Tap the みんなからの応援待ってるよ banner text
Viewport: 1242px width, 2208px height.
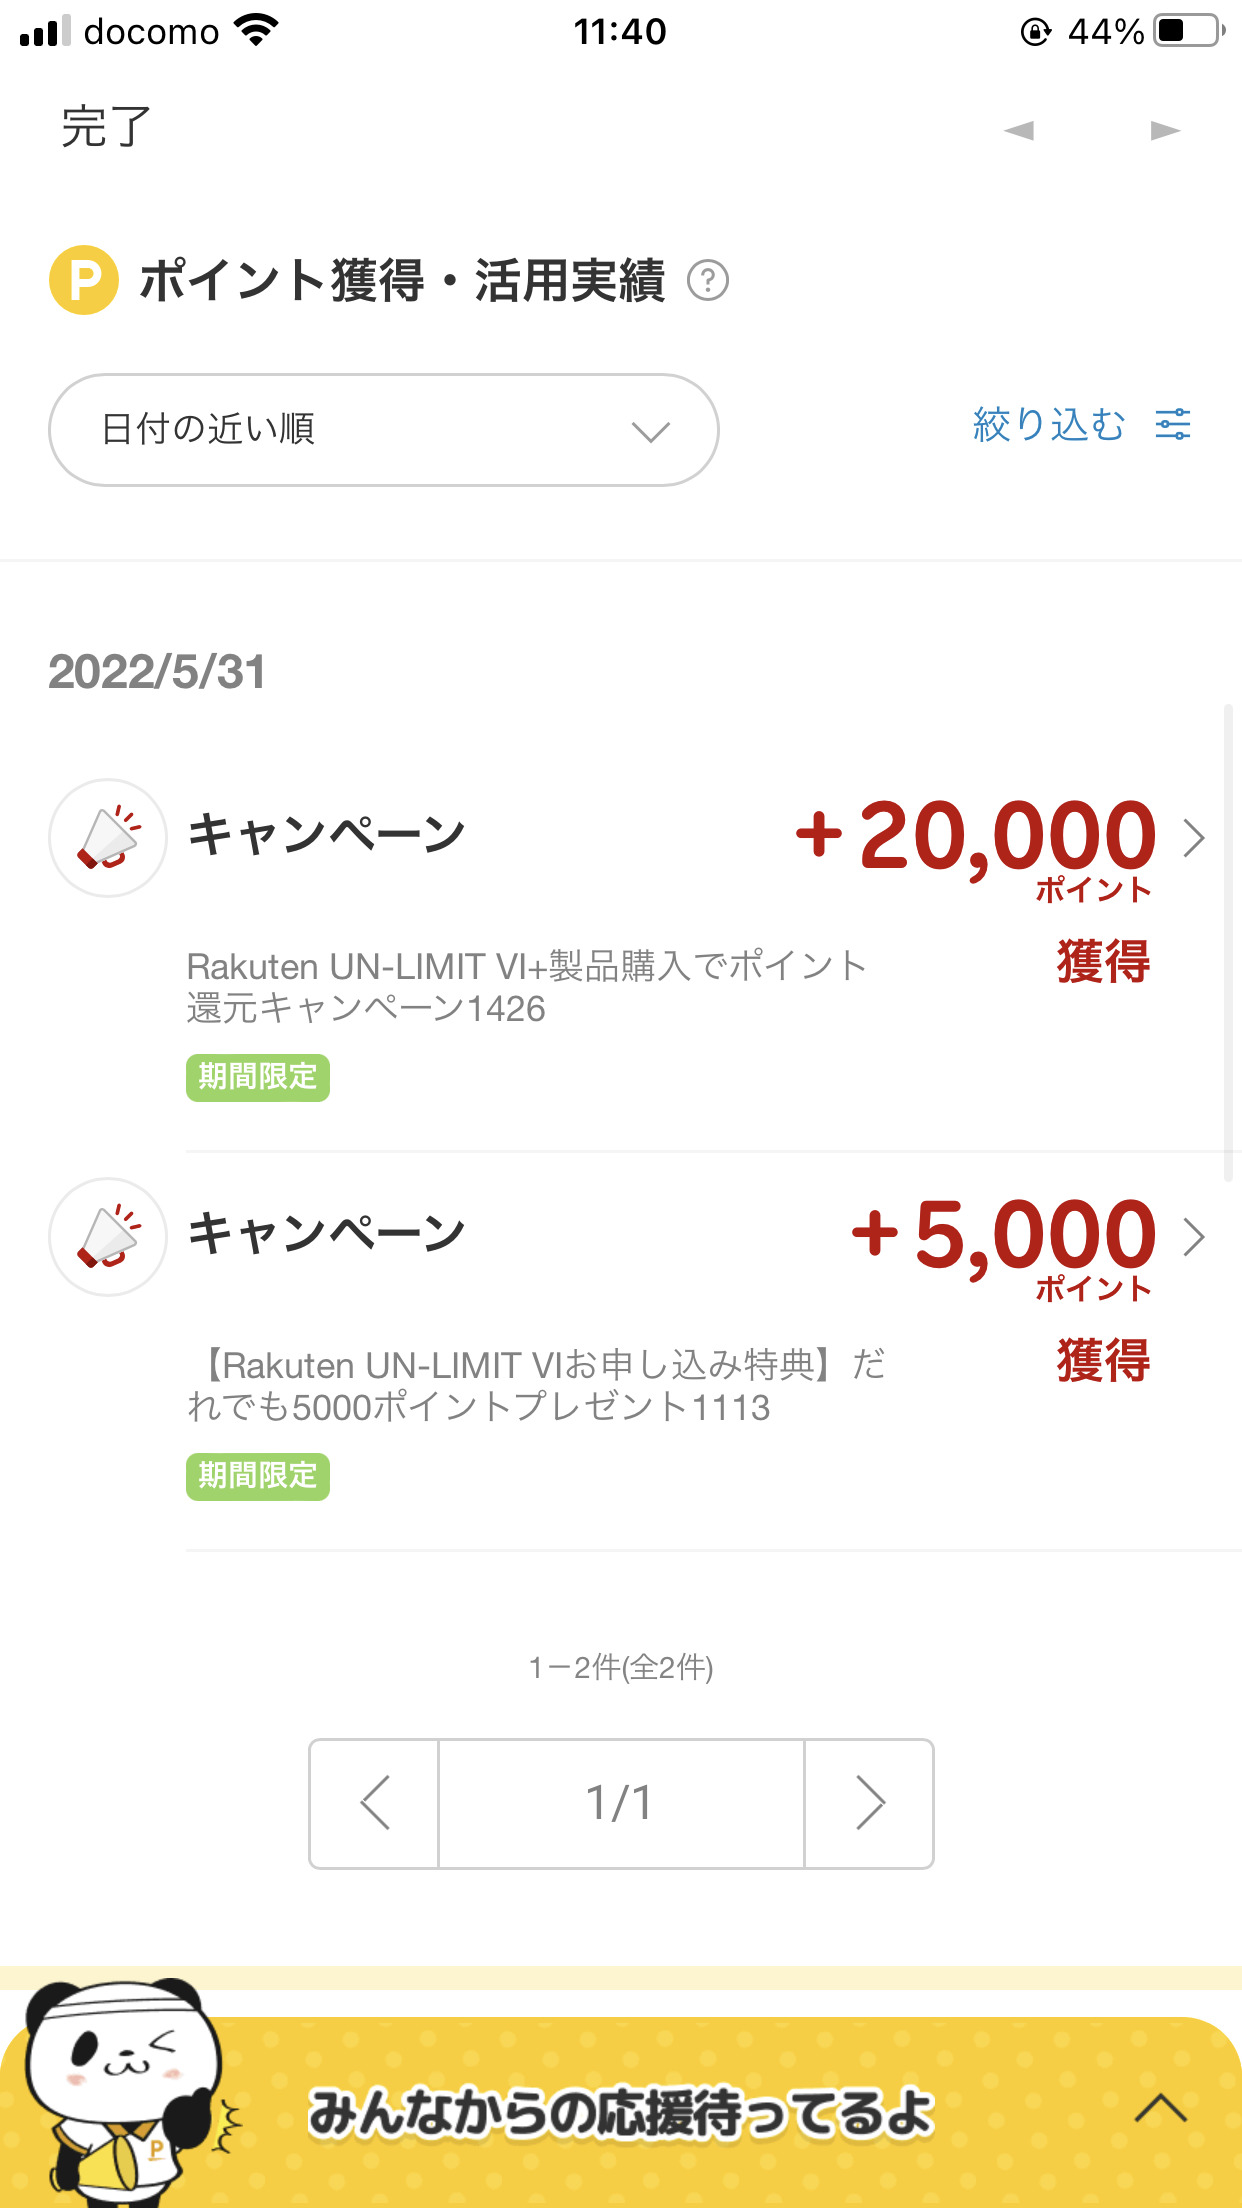click(x=620, y=2112)
